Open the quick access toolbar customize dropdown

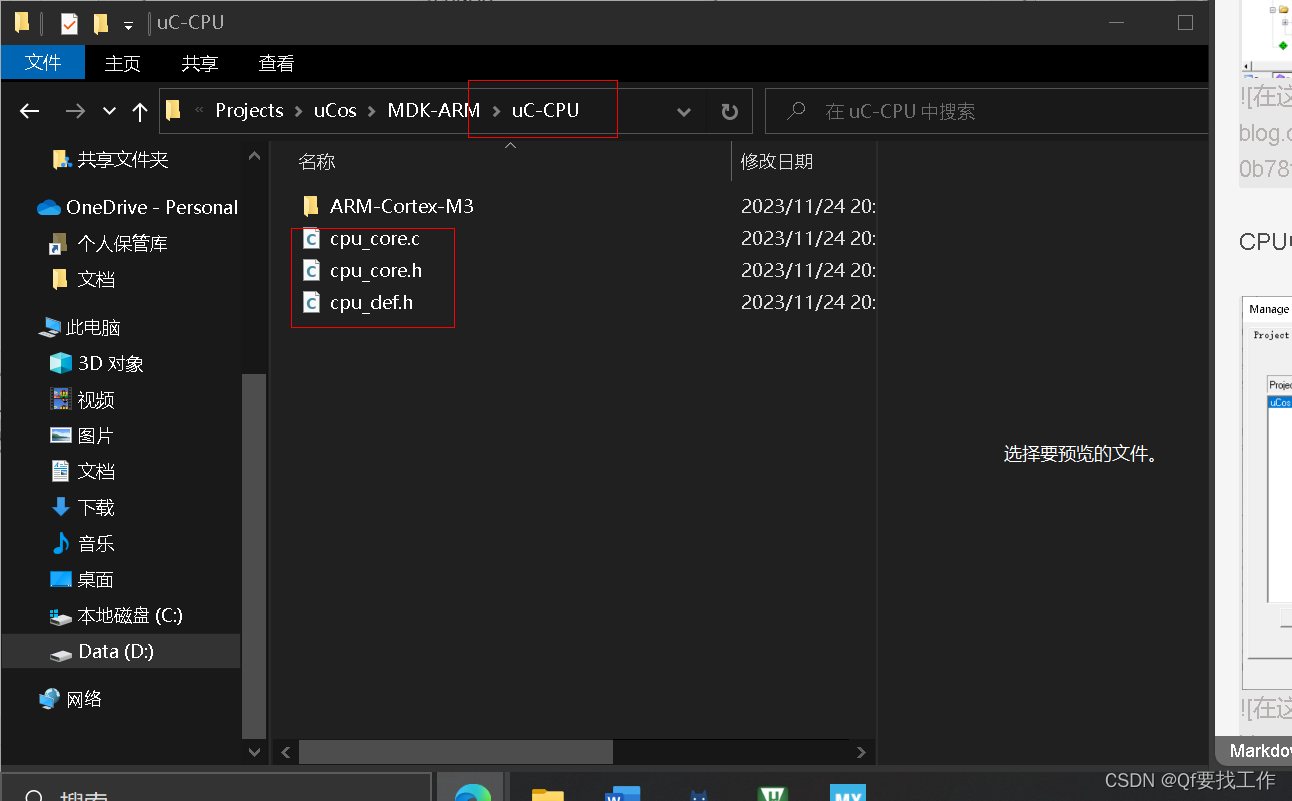(x=128, y=25)
